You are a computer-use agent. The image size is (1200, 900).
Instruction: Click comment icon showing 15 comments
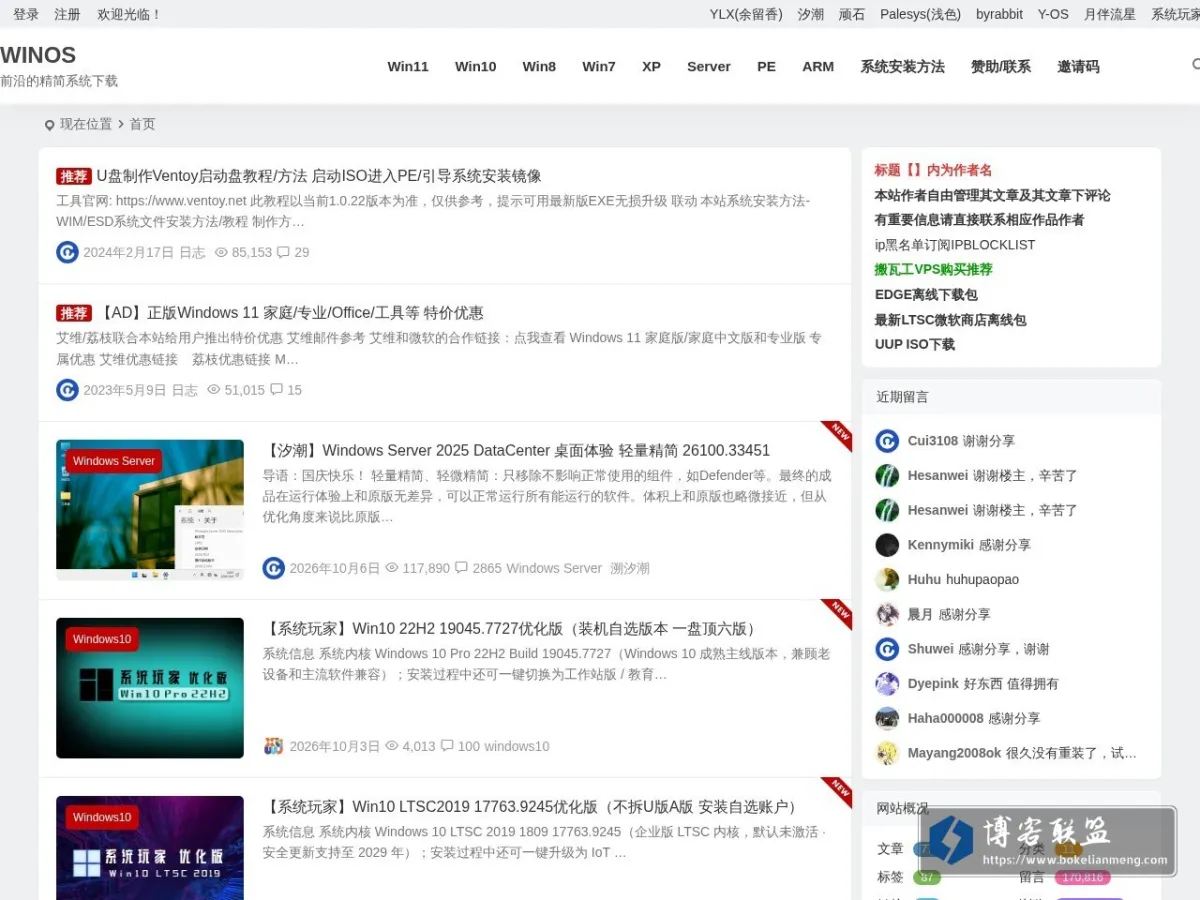pyautogui.click(x=276, y=390)
